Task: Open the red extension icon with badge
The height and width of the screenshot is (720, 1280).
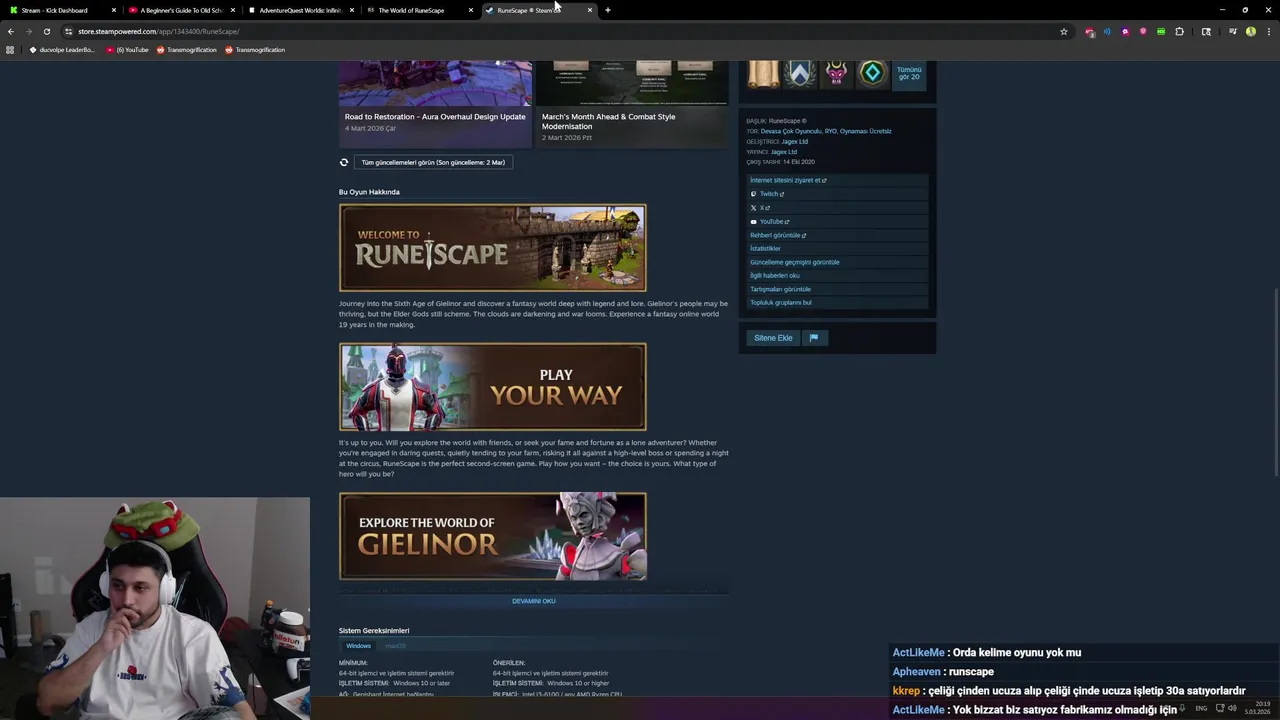Action: click(x=1089, y=31)
